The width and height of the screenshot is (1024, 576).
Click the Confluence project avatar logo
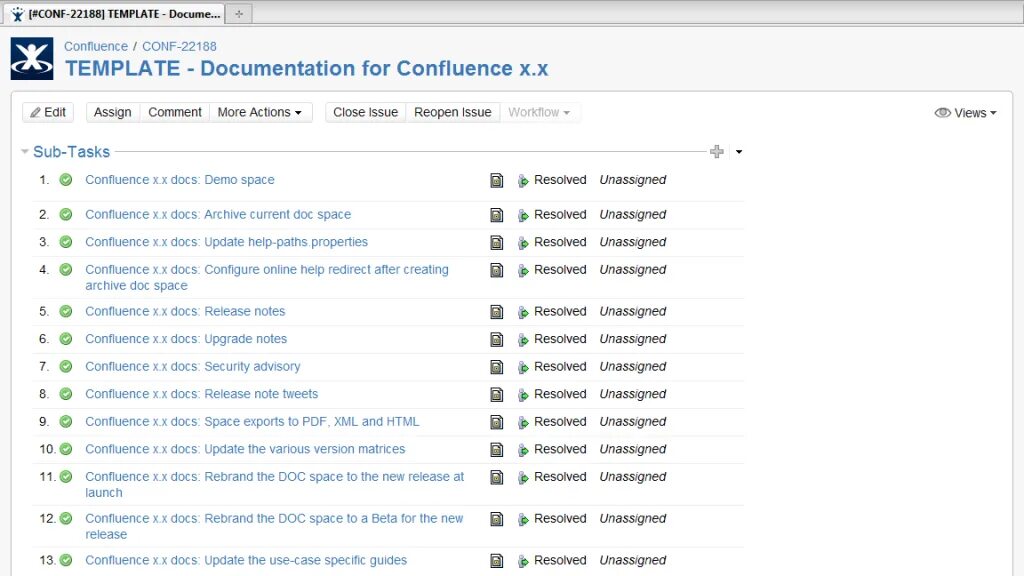coord(32,59)
